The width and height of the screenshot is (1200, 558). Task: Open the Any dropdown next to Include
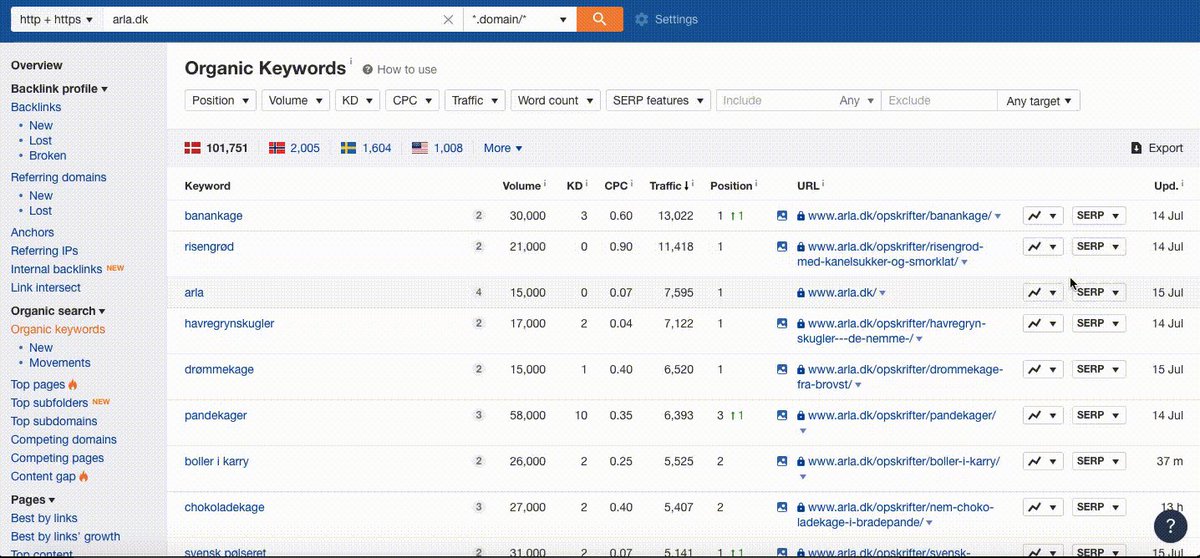point(857,100)
